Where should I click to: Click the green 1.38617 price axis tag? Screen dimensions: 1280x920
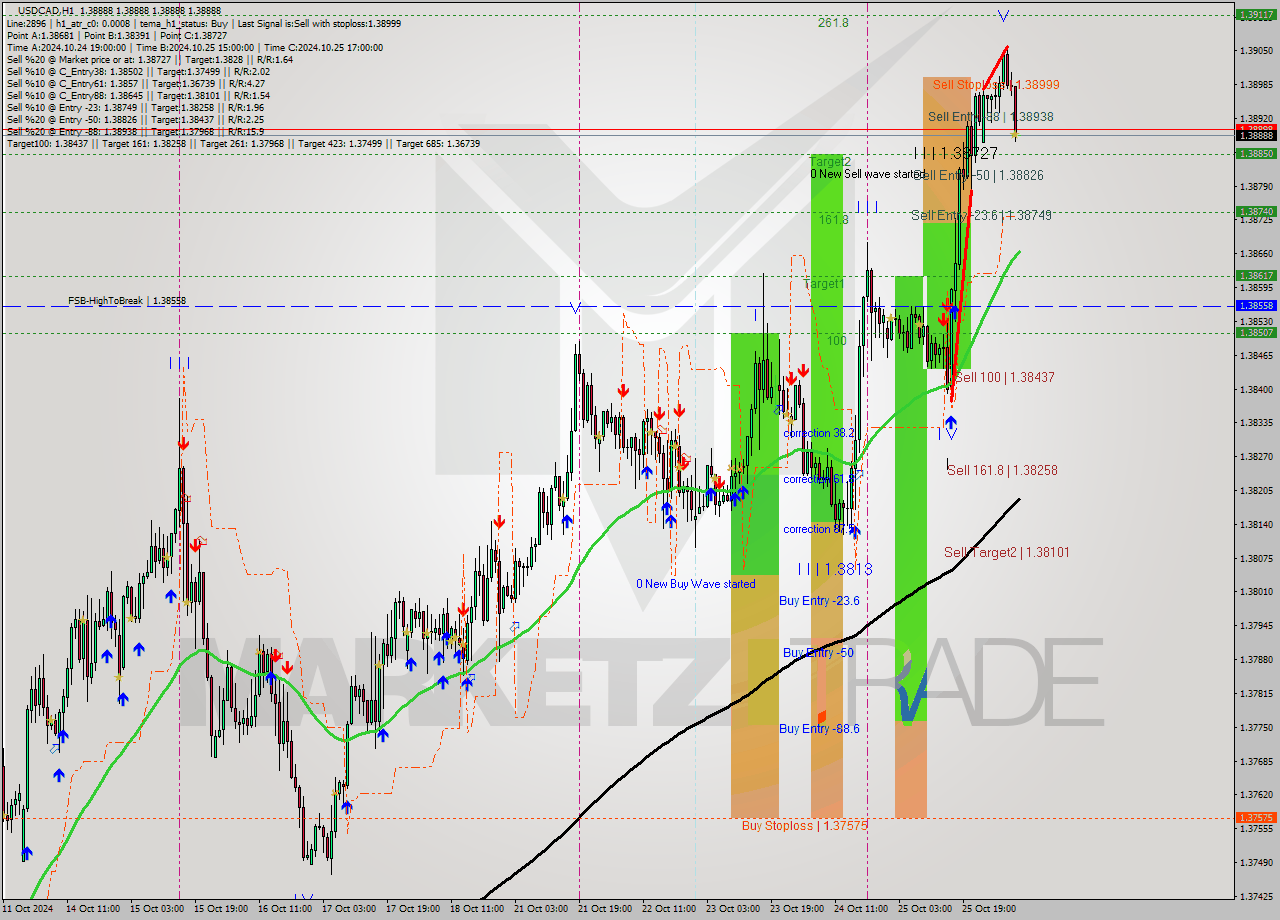point(1256,275)
